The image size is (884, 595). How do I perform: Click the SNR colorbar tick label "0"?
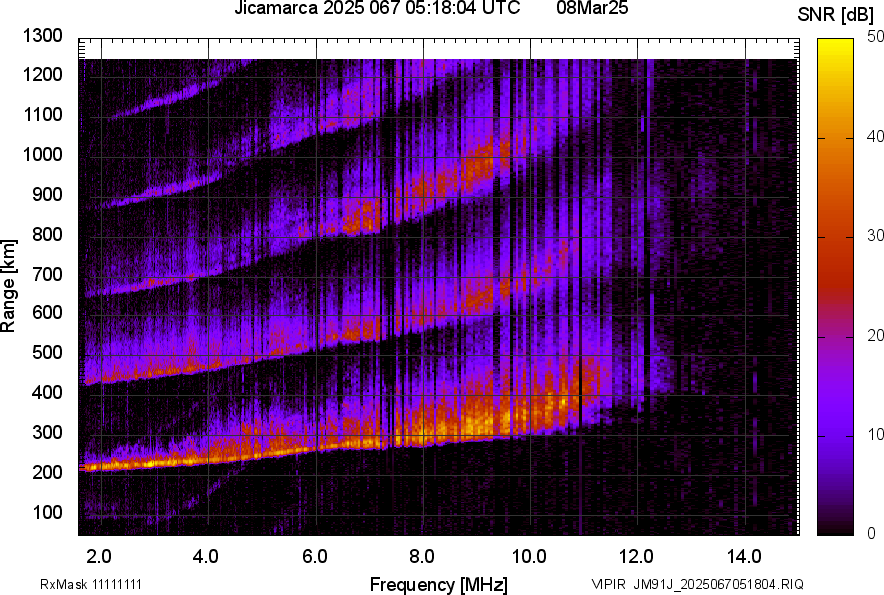(872, 533)
